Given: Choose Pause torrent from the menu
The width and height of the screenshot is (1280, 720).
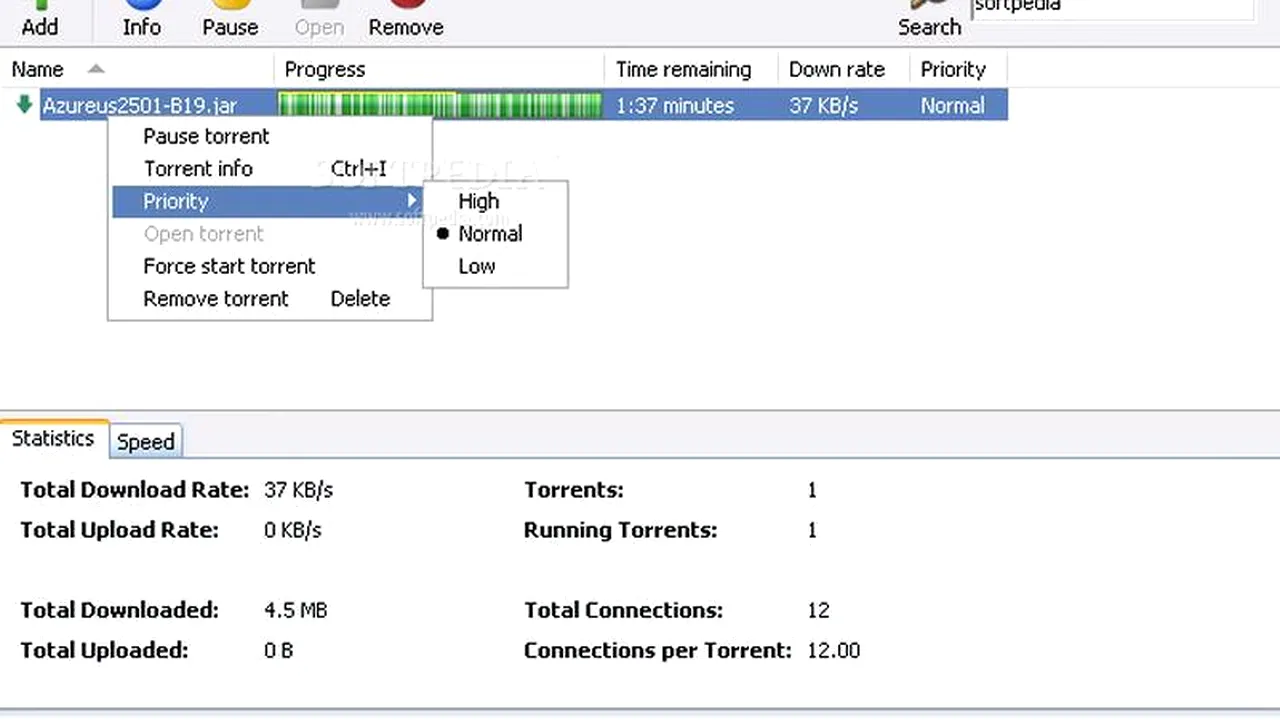Looking at the screenshot, I should point(206,136).
